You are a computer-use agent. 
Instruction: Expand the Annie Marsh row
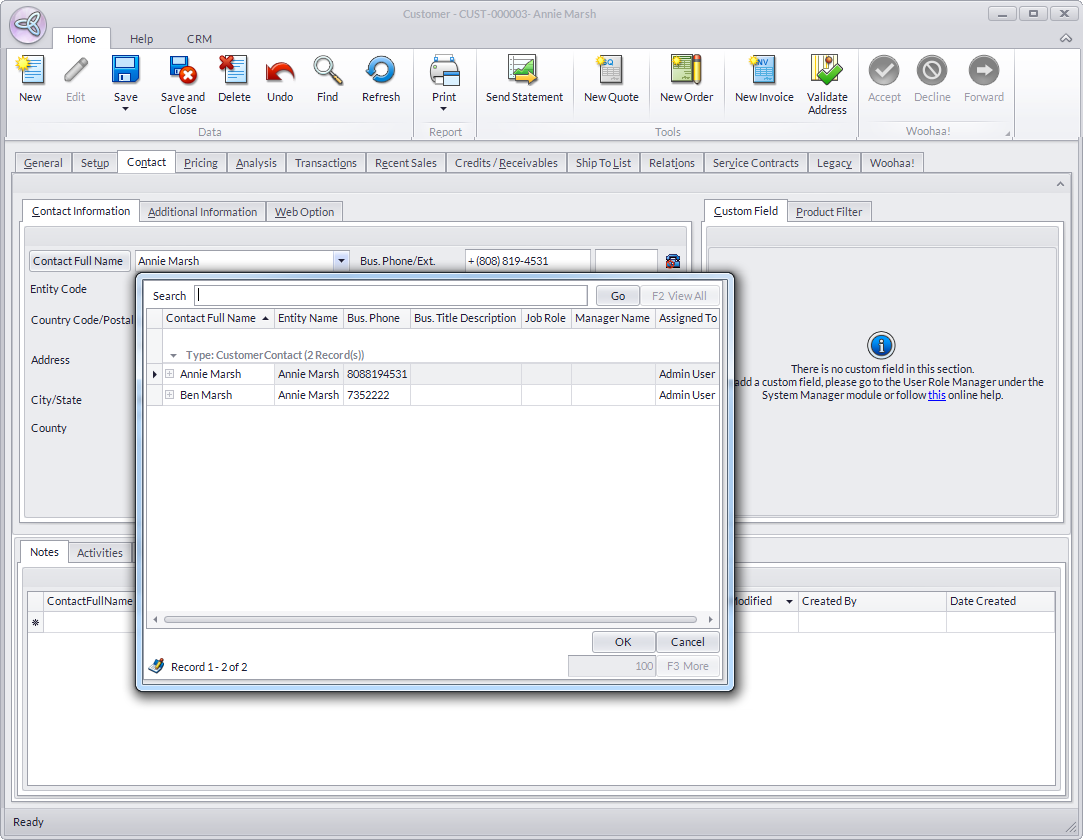(170, 374)
